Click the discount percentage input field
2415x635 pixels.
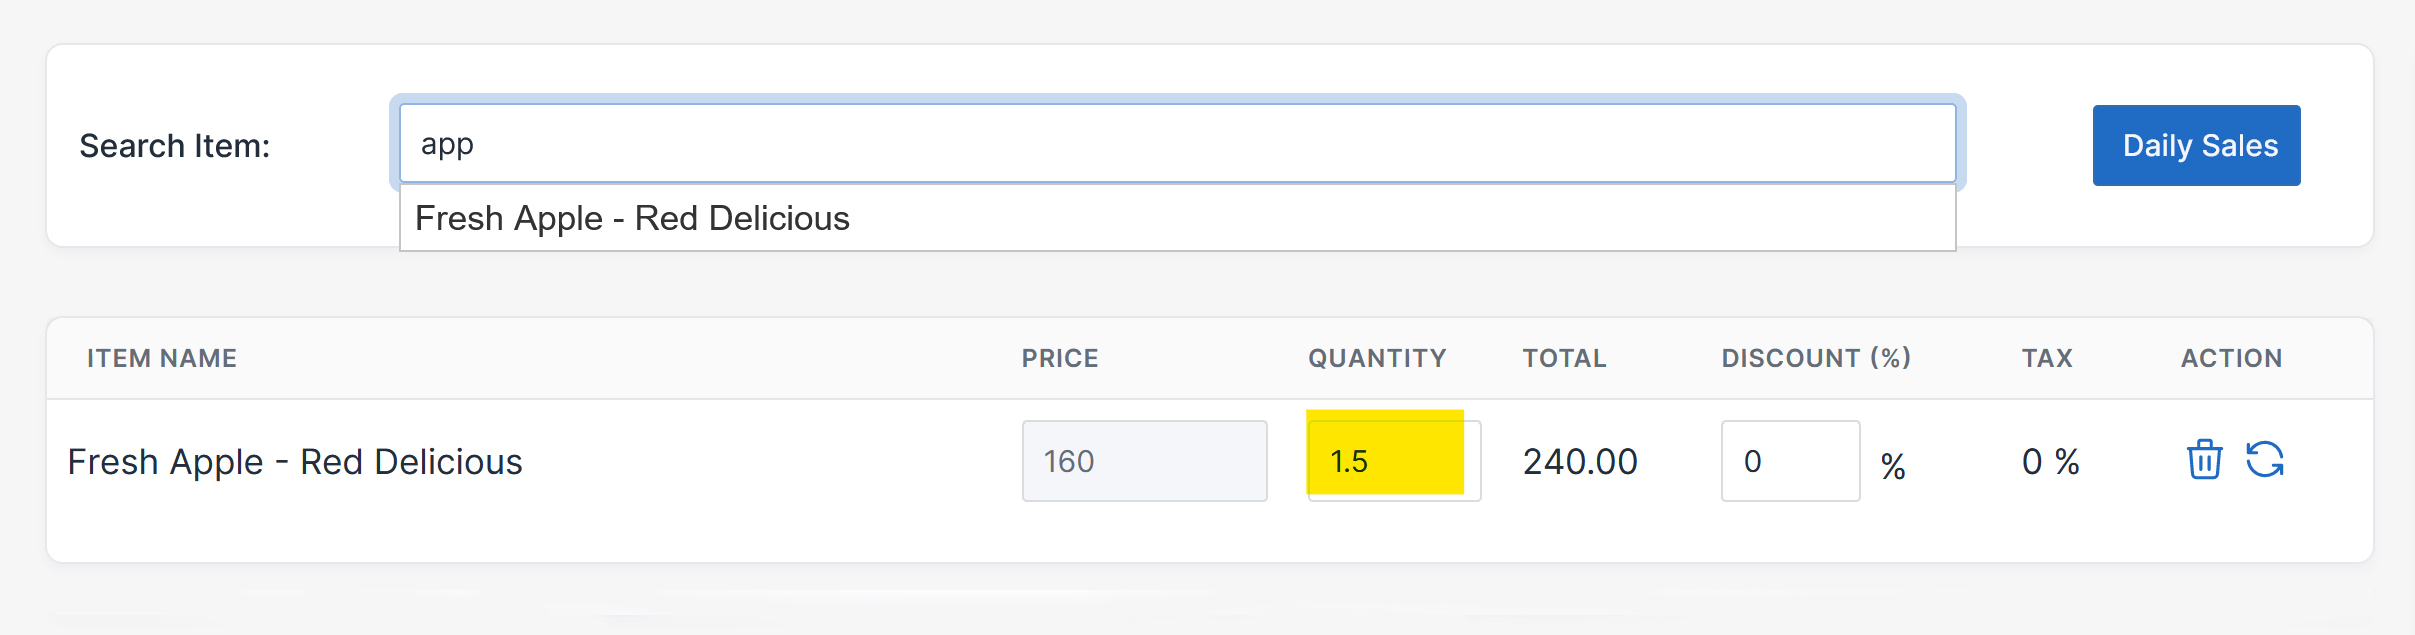(x=1789, y=461)
